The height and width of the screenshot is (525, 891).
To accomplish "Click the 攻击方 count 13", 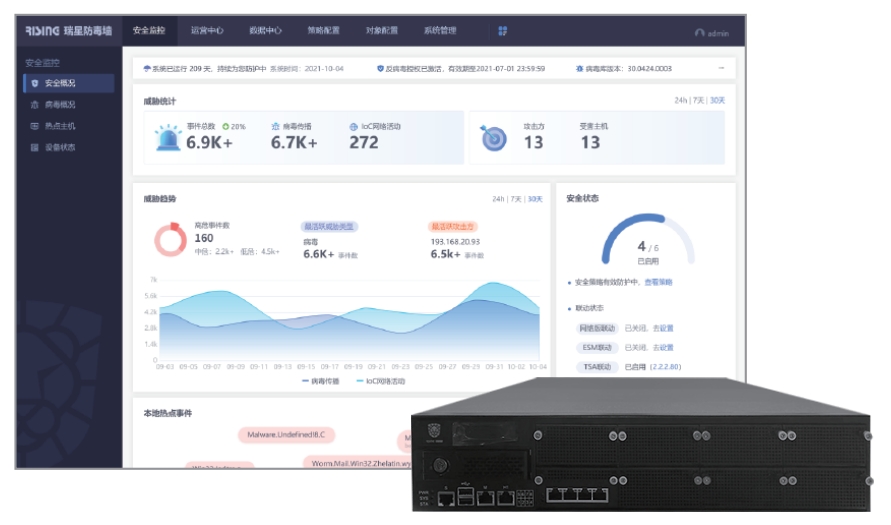I will click(x=534, y=143).
